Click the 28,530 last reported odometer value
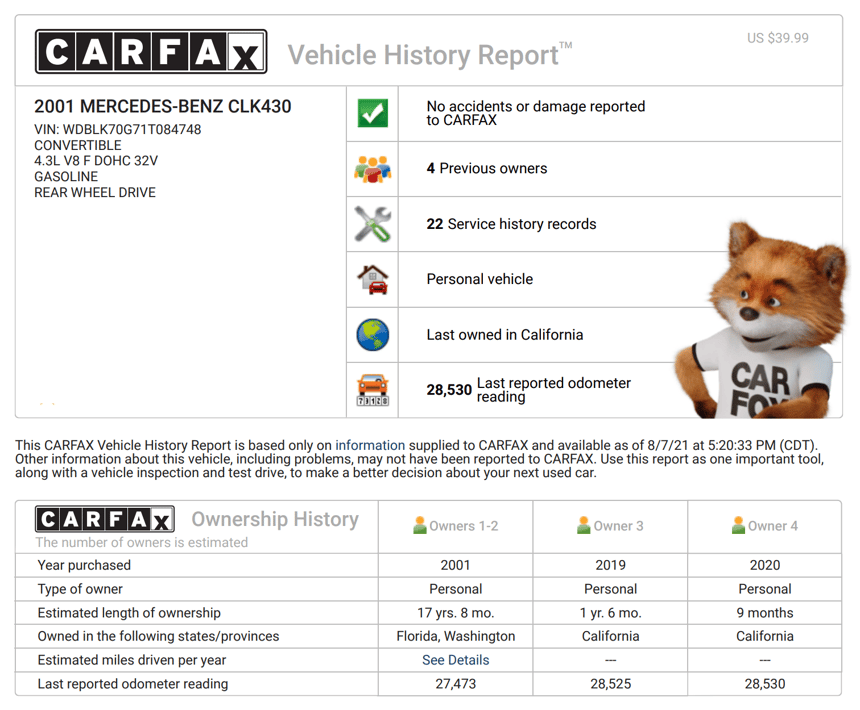 point(449,390)
